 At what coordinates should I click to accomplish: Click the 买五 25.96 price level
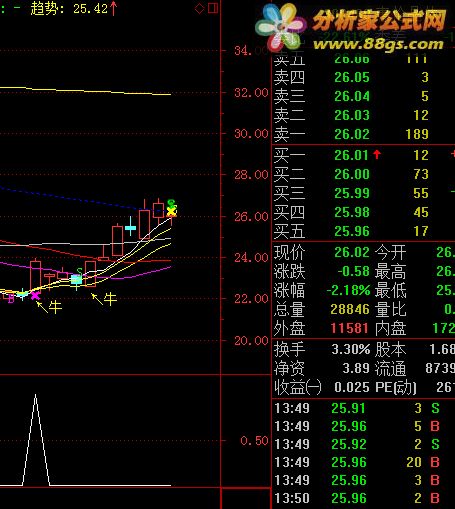(x=352, y=231)
